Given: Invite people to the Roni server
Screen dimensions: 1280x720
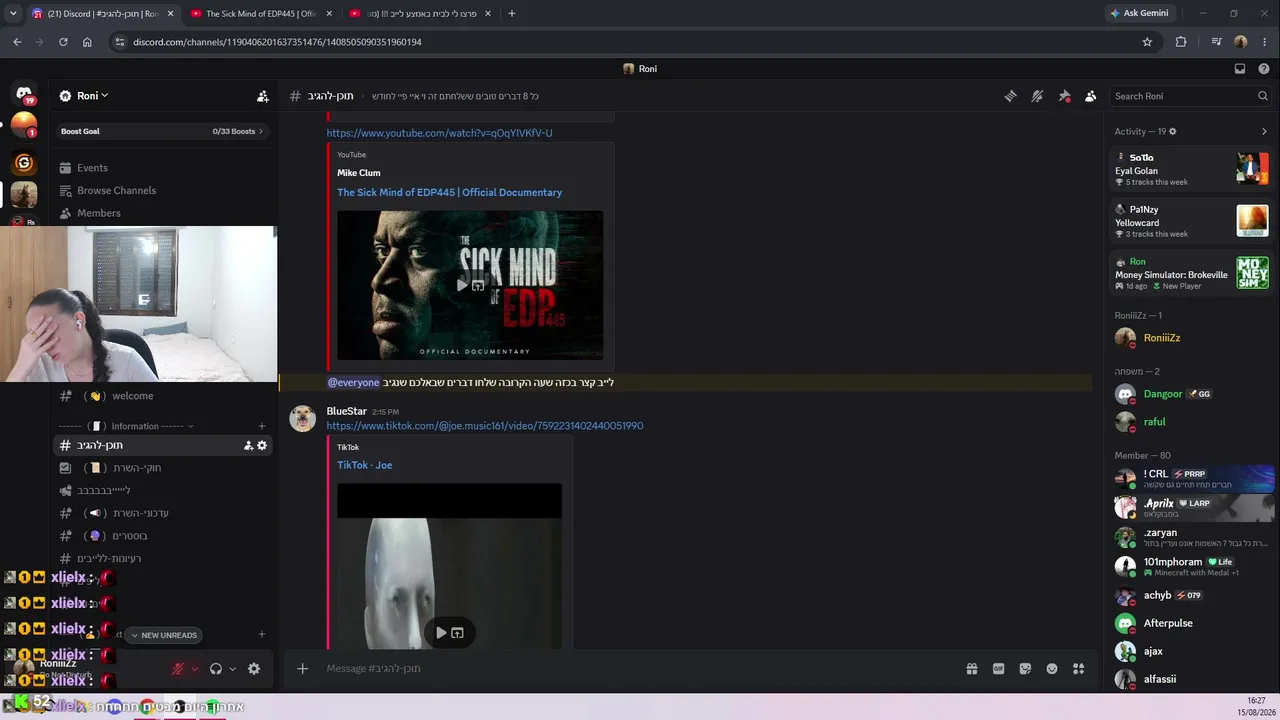Looking at the screenshot, I should pos(262,96).
